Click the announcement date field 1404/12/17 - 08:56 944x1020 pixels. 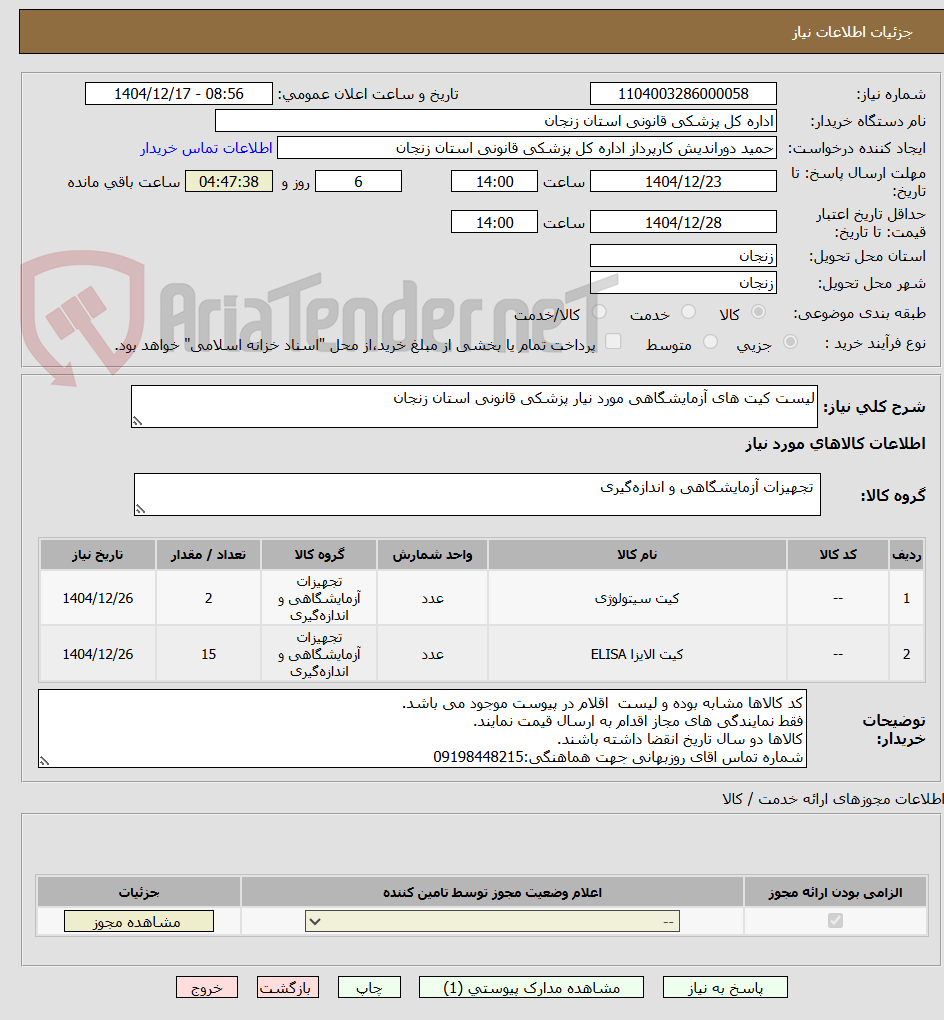point(179,94)
